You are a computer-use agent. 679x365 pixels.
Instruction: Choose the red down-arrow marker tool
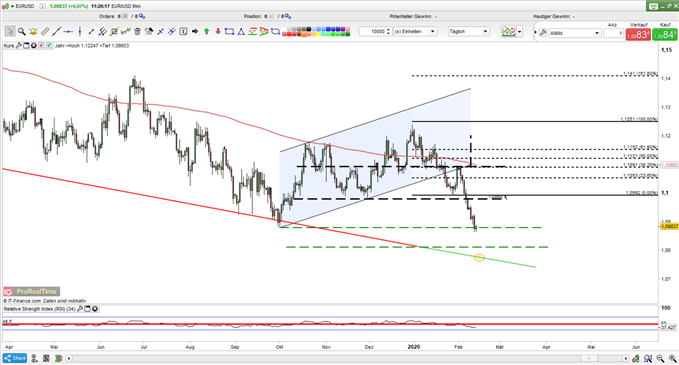pyautogui.click(x=218, y=32)
